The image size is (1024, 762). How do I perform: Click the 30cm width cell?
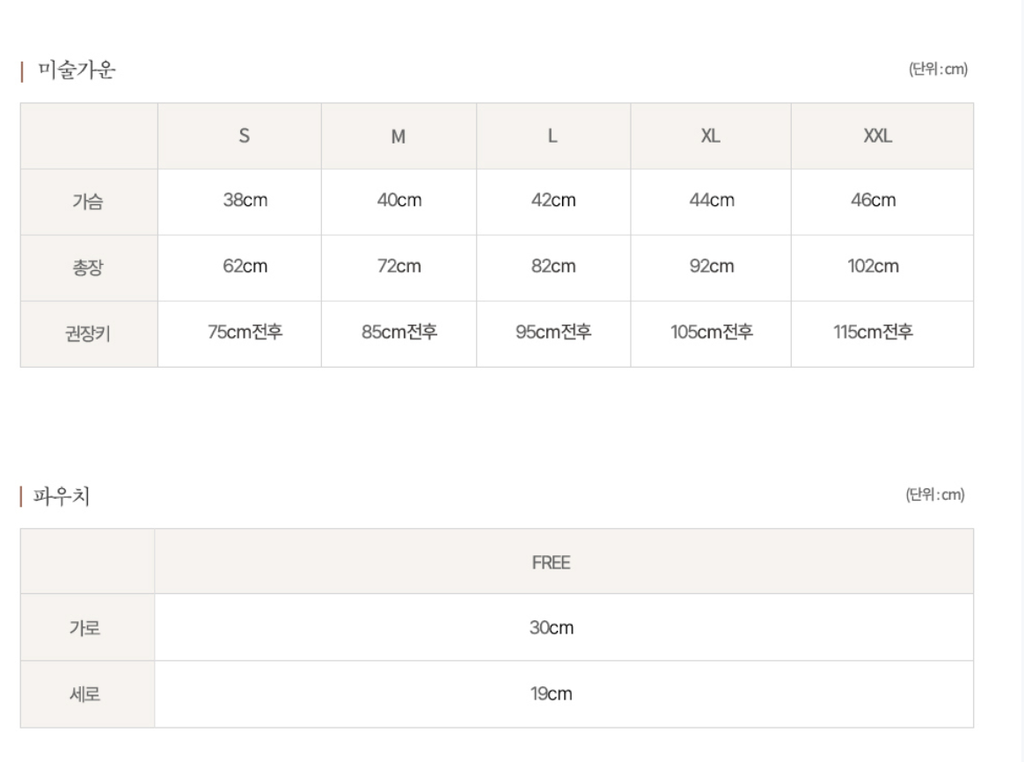(x=551, y=628)
